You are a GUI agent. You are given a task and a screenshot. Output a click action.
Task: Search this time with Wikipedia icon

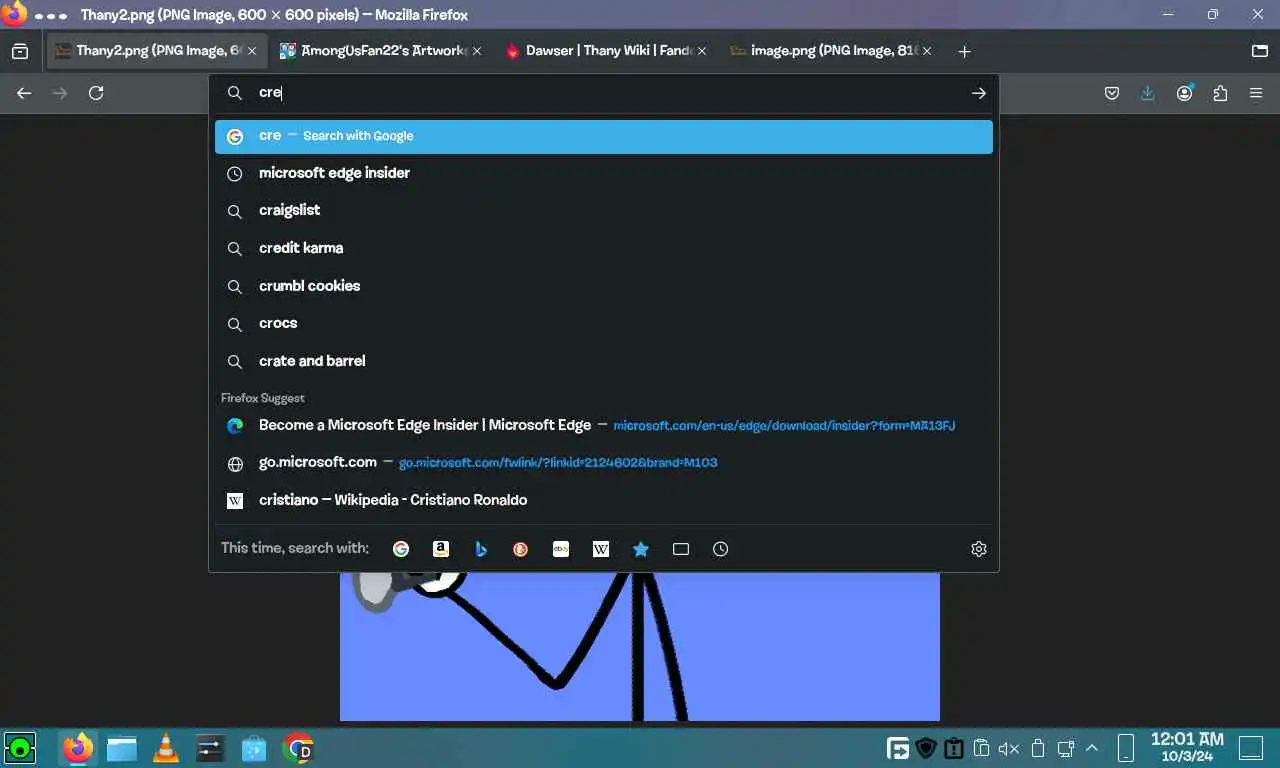tap(601, 549)
